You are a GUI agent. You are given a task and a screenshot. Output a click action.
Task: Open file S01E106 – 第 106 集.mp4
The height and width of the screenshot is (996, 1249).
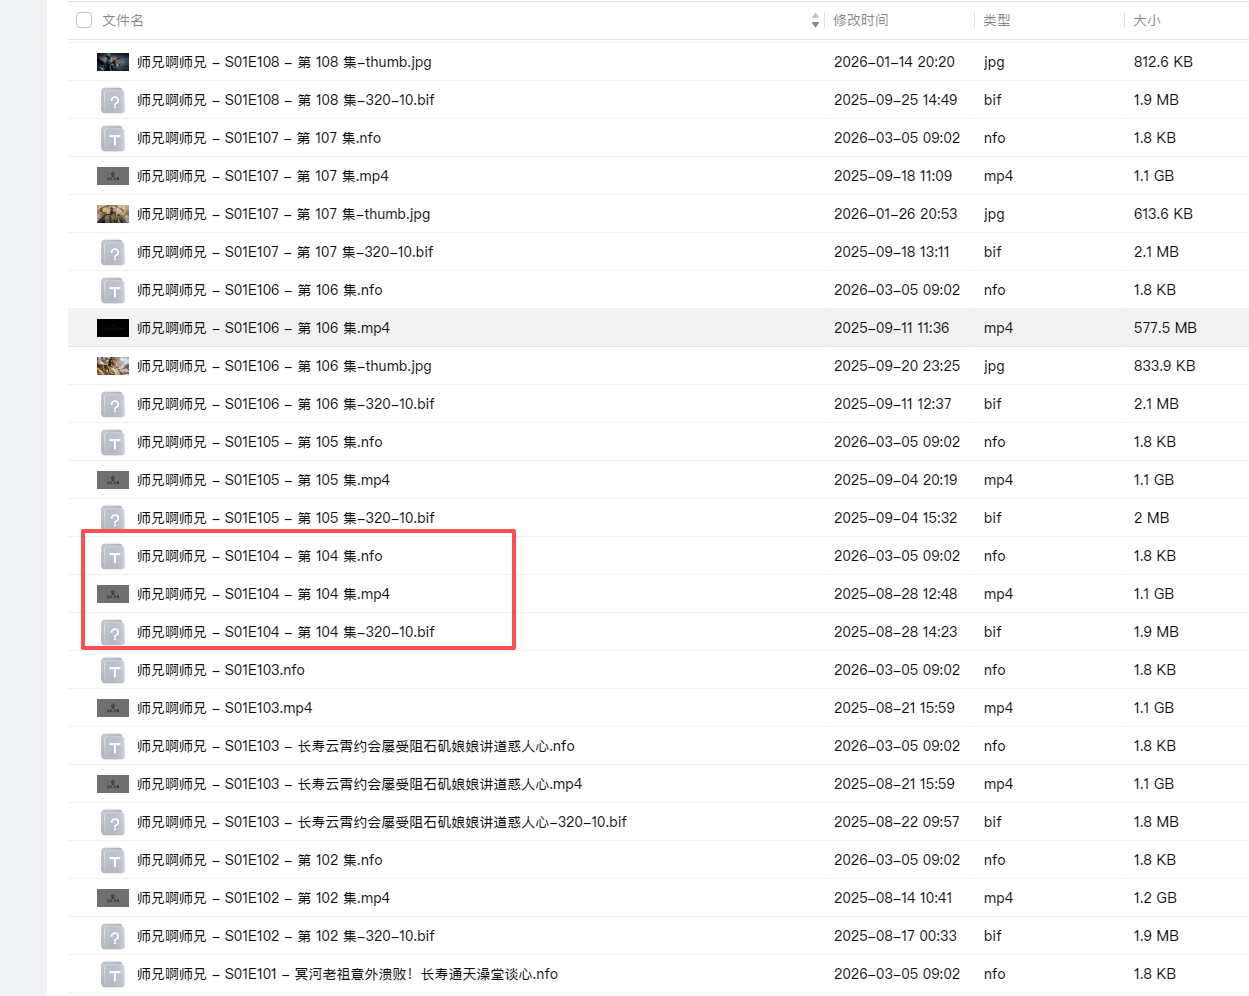pos(263,328)
